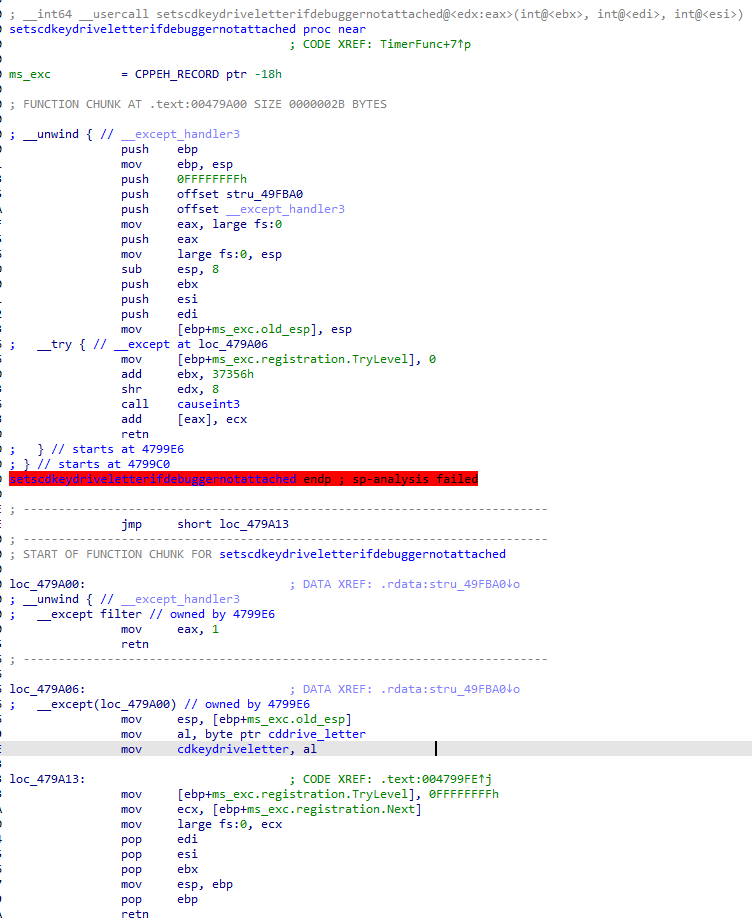The image size is (752, 923).
Task: Follow the 'offset stru_49FBA0' reference
Action: [x=240, y=194]
